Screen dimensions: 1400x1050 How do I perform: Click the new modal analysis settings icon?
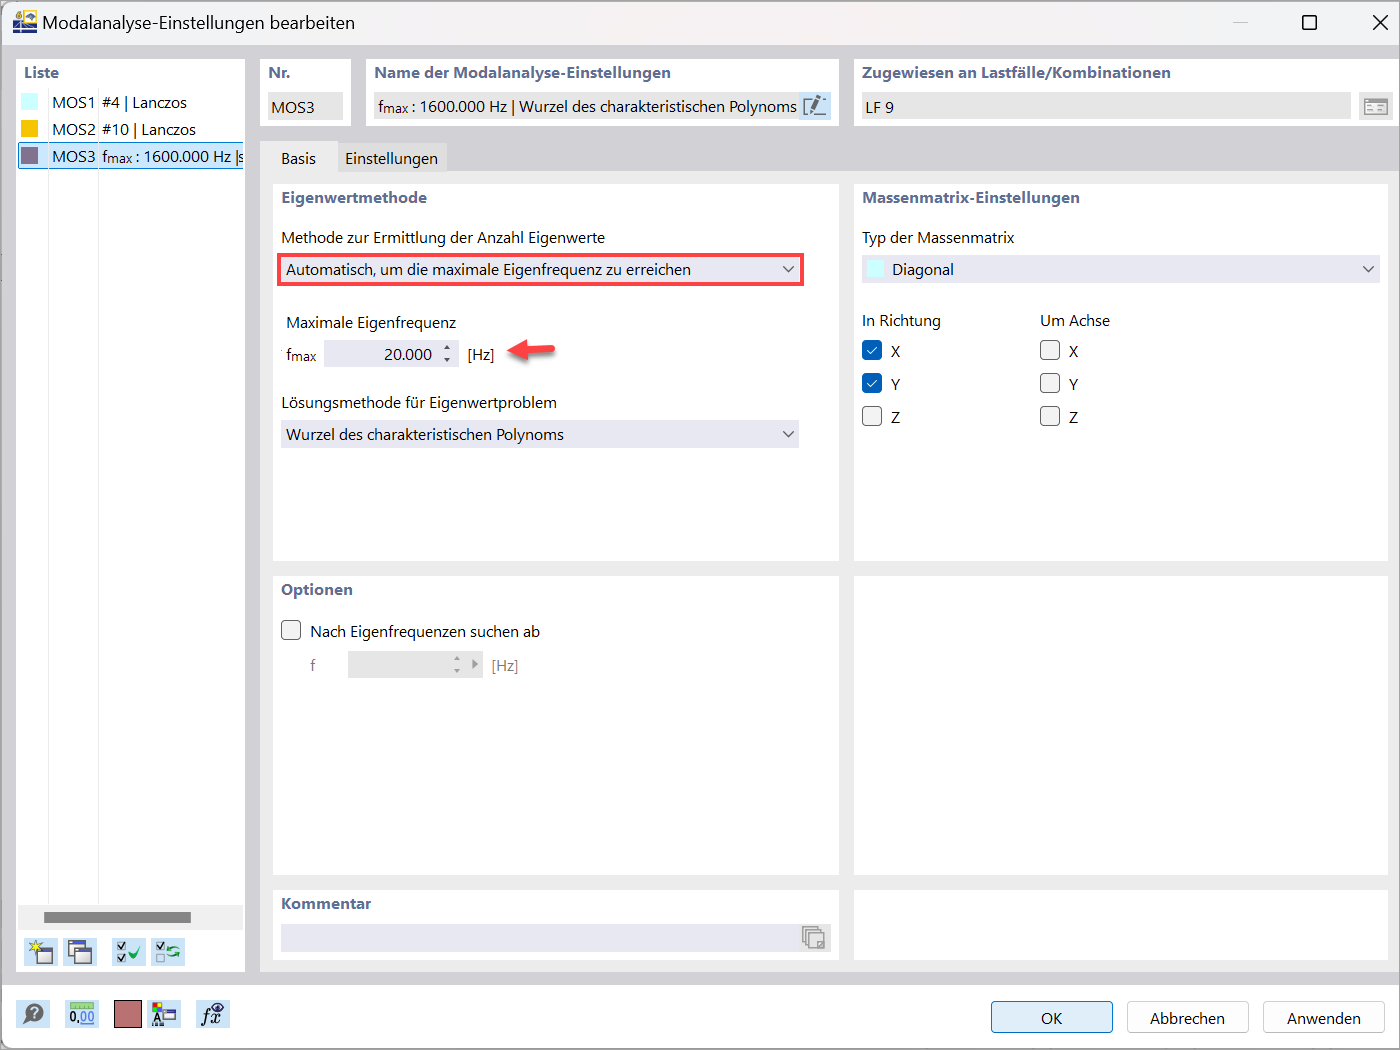41,952
